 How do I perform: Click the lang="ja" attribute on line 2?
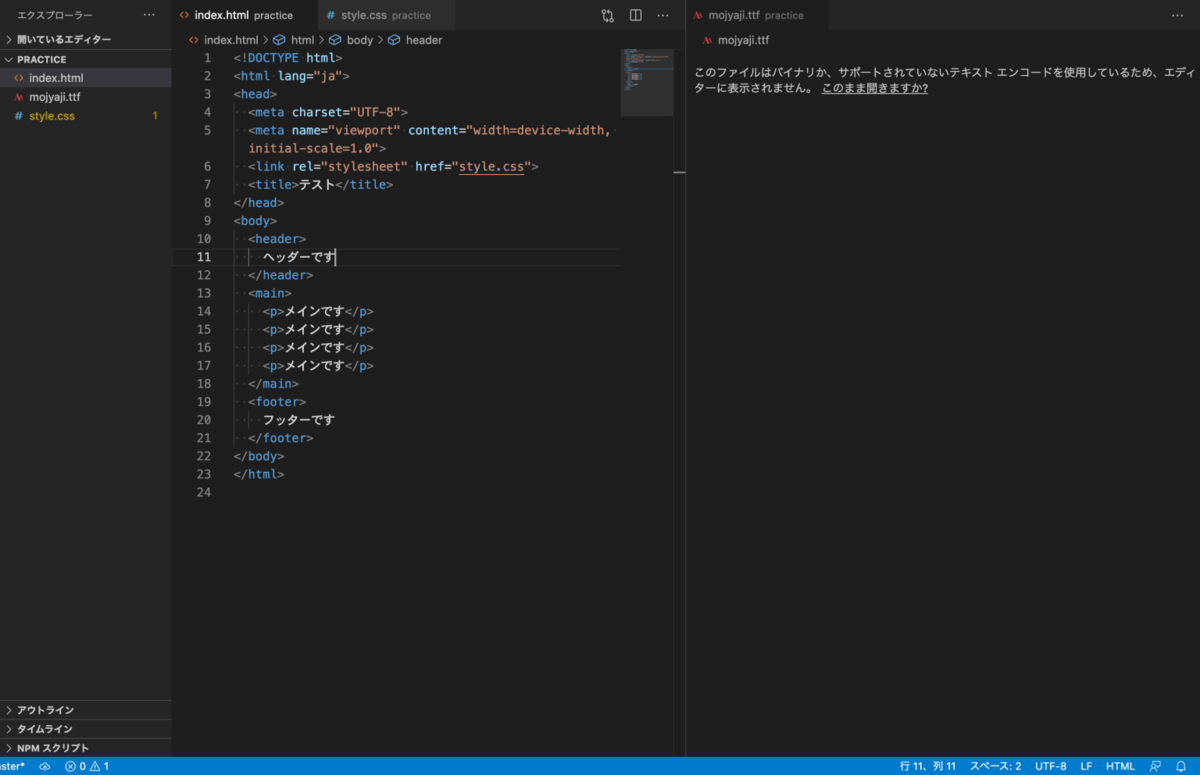click(310, 76)
